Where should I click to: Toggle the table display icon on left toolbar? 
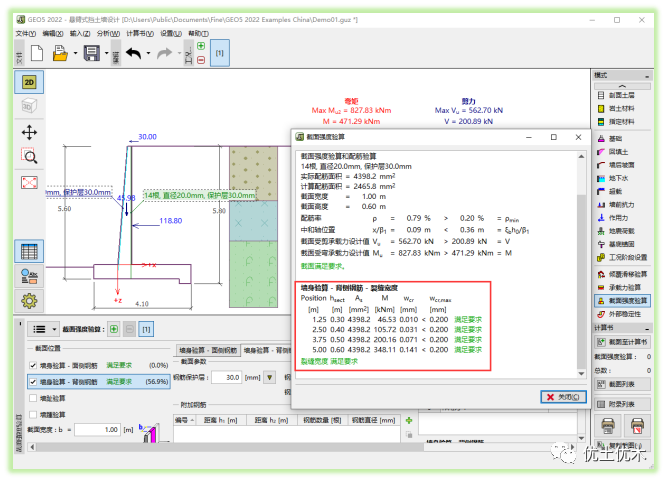pos(29,251)
